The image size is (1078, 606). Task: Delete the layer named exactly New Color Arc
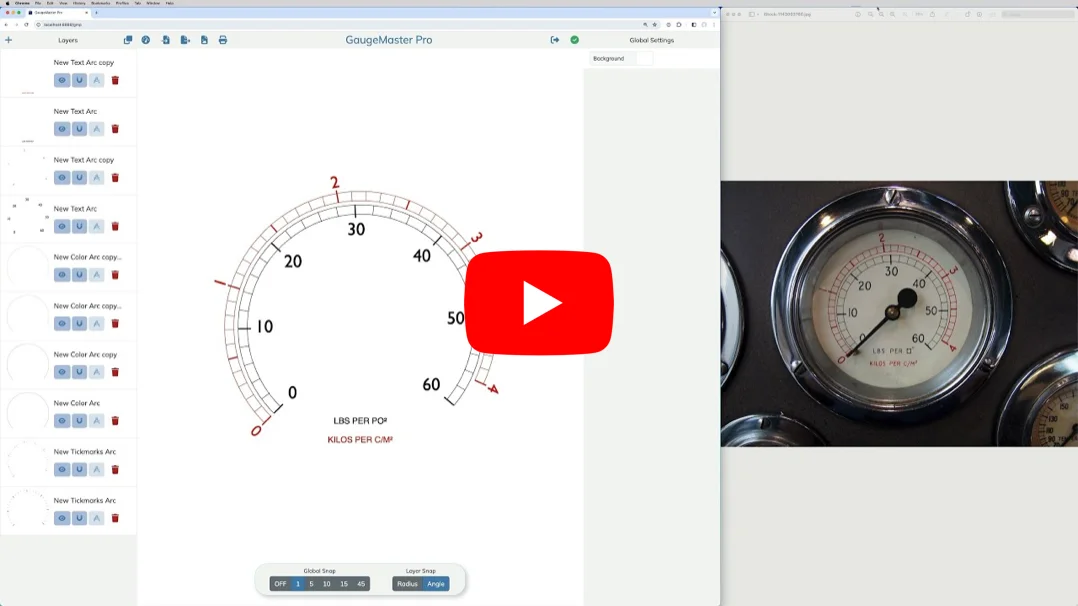(x=115, y=420)
